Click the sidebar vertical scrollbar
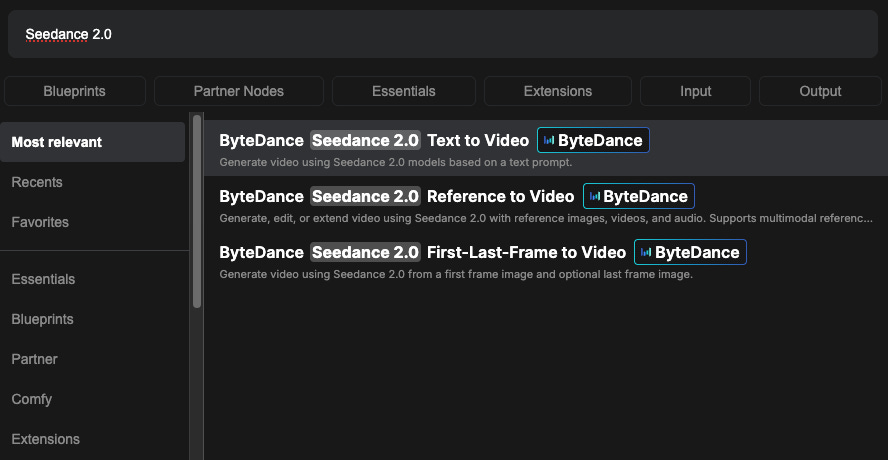 pyautogui.click(x=197, y=211)
